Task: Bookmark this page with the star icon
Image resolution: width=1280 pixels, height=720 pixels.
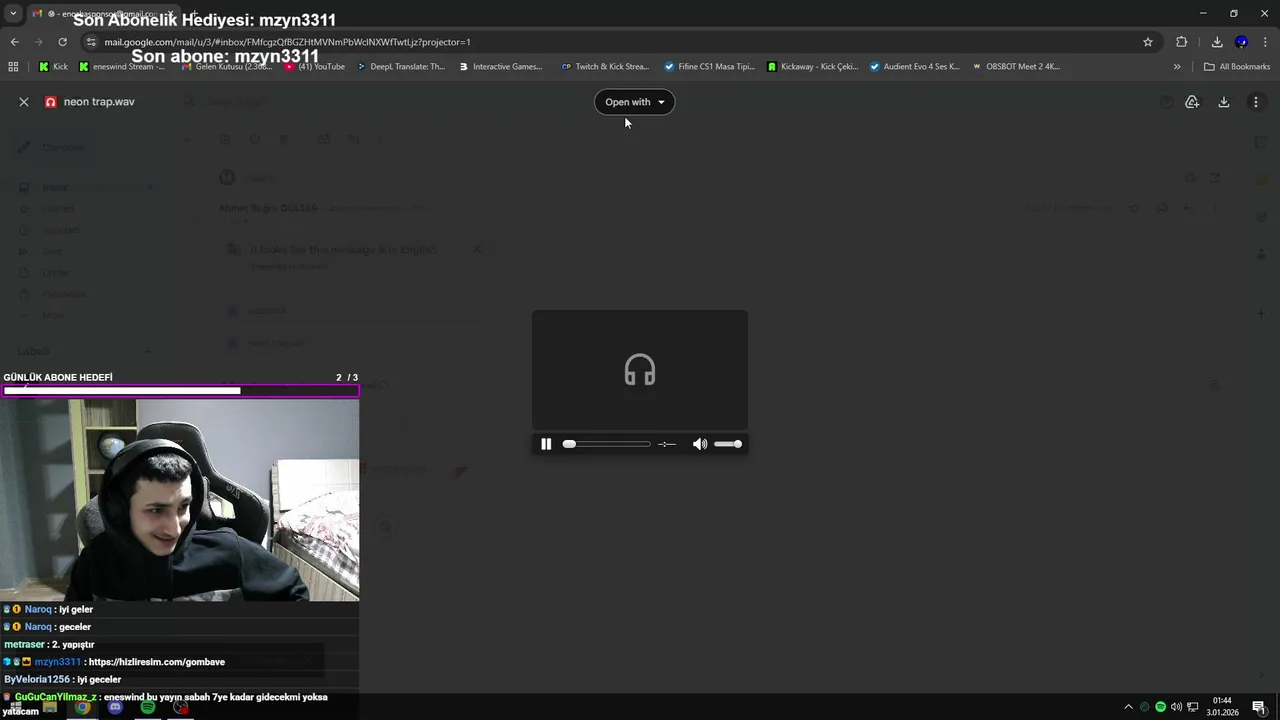Action: (1148, 42)
